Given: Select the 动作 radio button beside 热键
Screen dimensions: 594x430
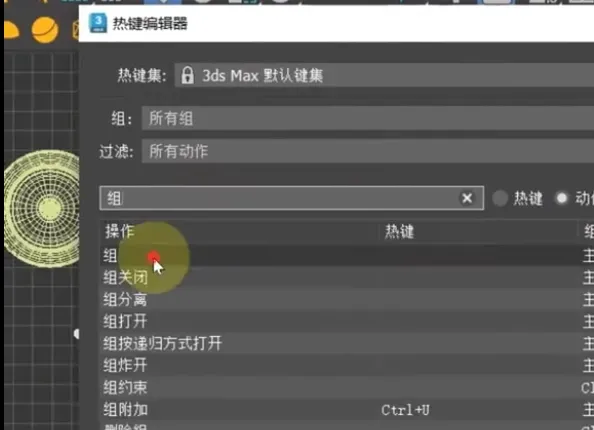Looking at the screenshot, I should pyautogui.click(x=562, y=198).
